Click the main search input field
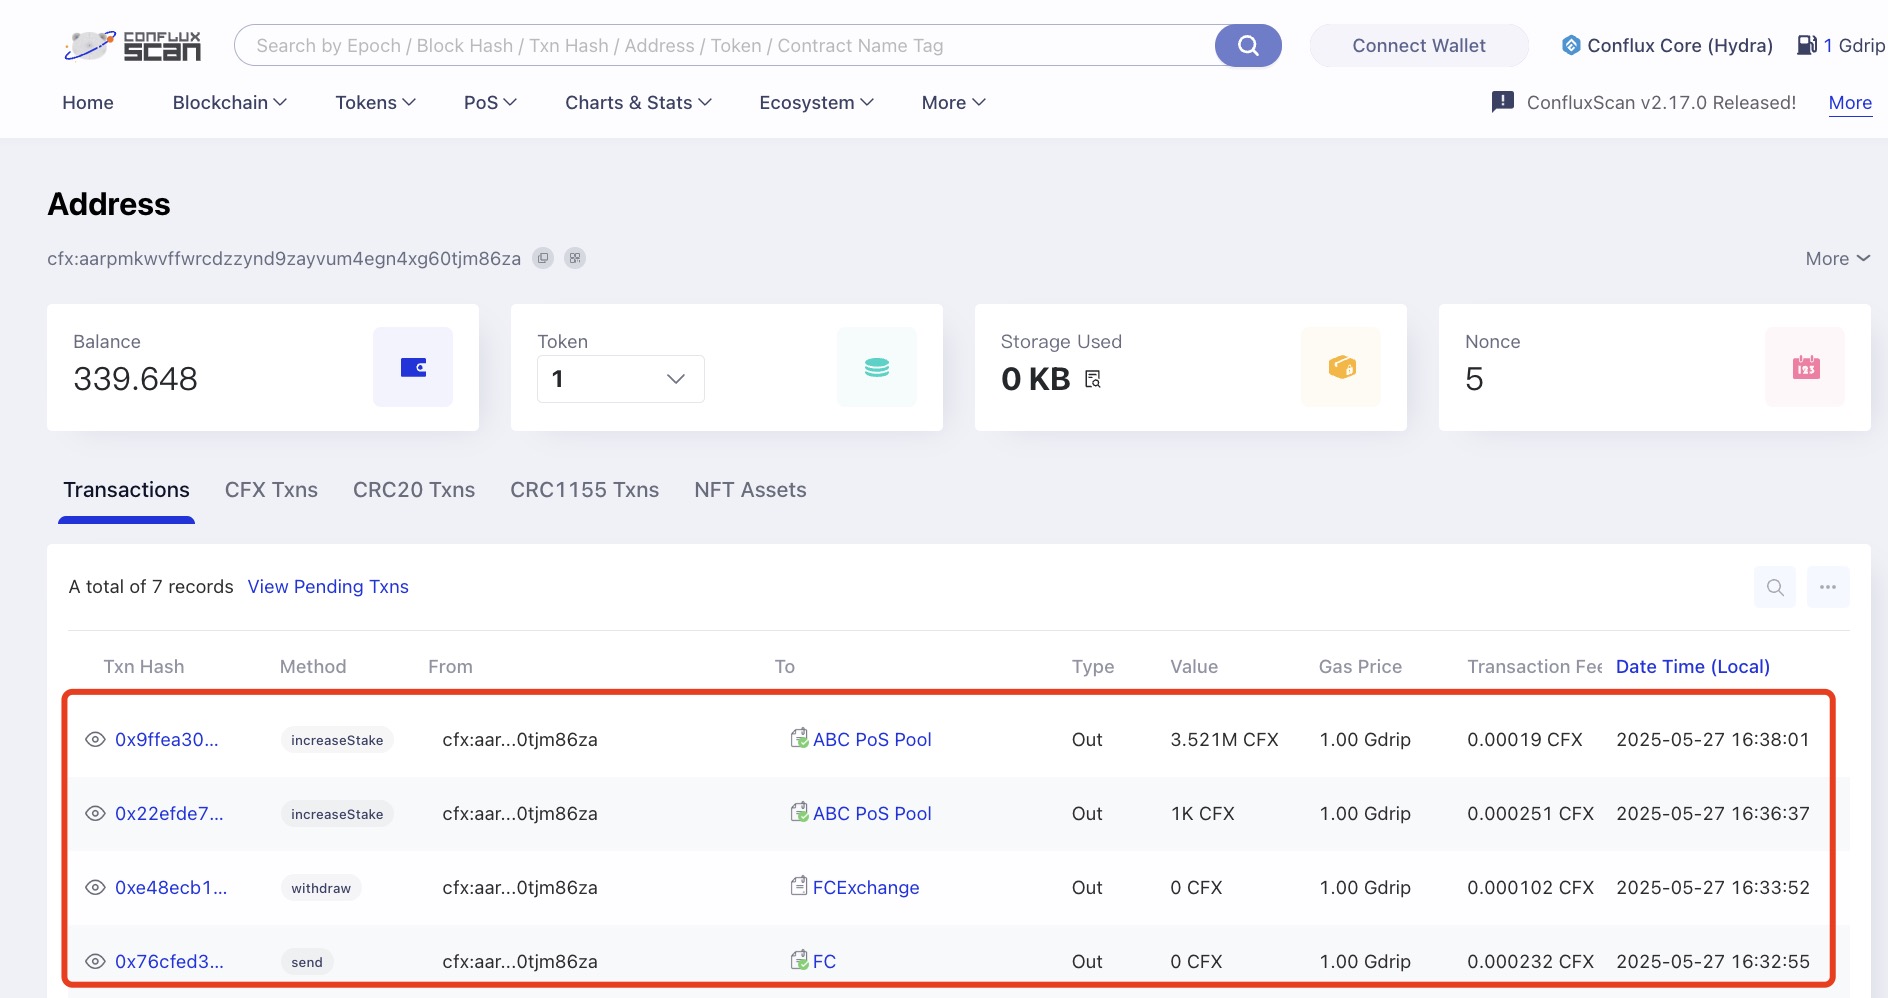 pyautogui.click(x=726, y=46)
